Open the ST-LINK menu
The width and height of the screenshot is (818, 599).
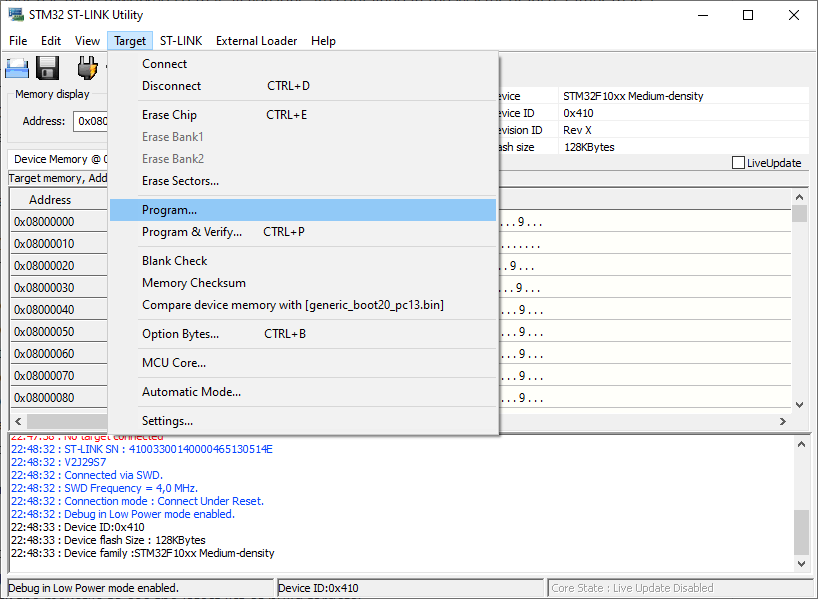(x=181, y=41)
